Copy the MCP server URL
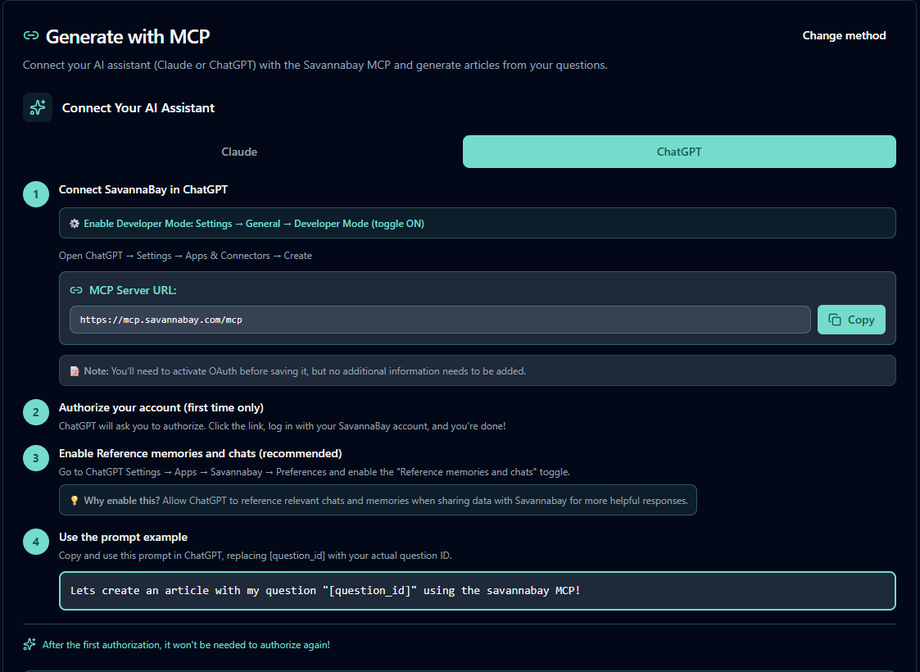This screenshot has width=920, height=672. coord(851,320)
